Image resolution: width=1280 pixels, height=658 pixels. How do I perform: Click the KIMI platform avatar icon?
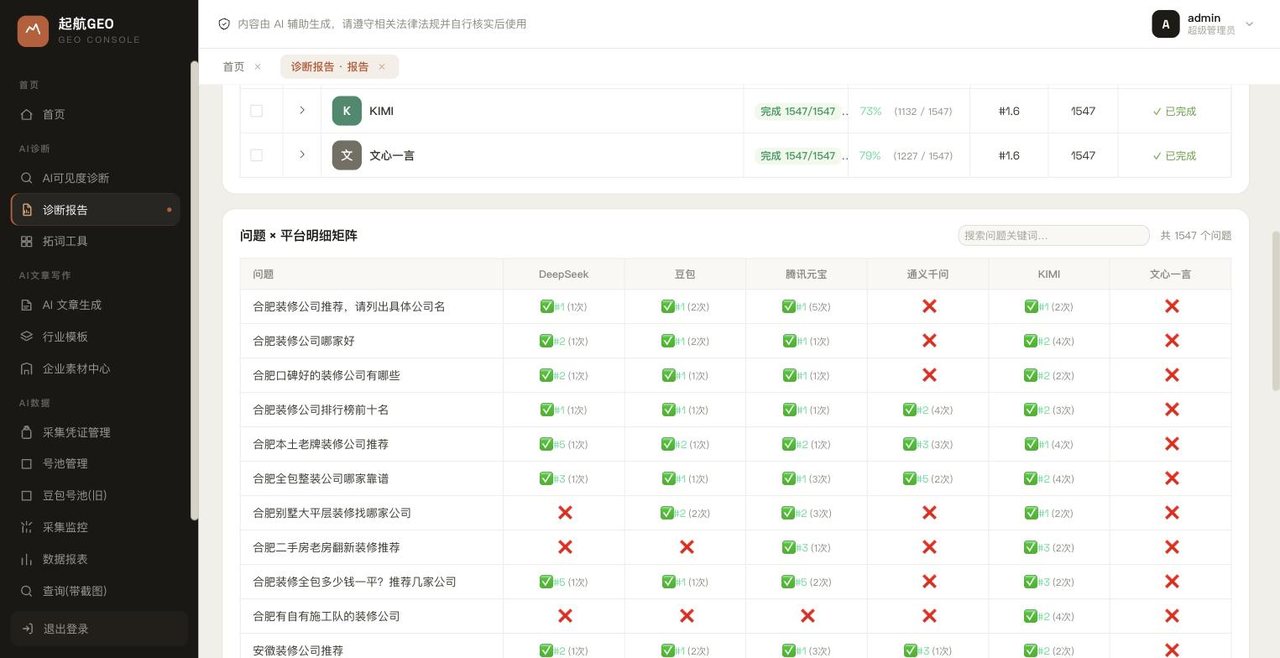[347, 111]
